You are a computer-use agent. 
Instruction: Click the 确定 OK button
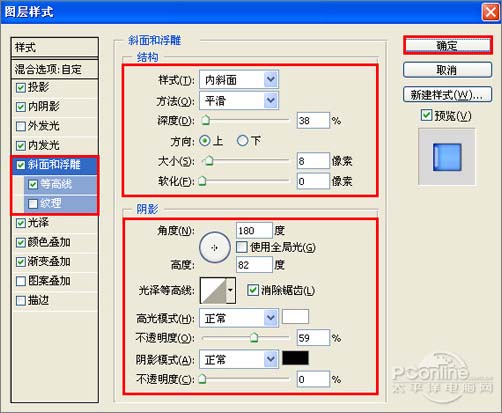tap(448, 45)
